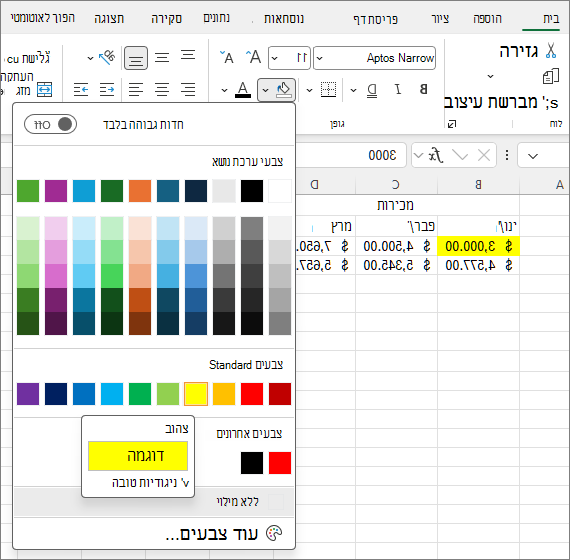The height and width of the screenshot is (560, 570).
Task: Open the font size dropdown
Action: click(274, 58)
